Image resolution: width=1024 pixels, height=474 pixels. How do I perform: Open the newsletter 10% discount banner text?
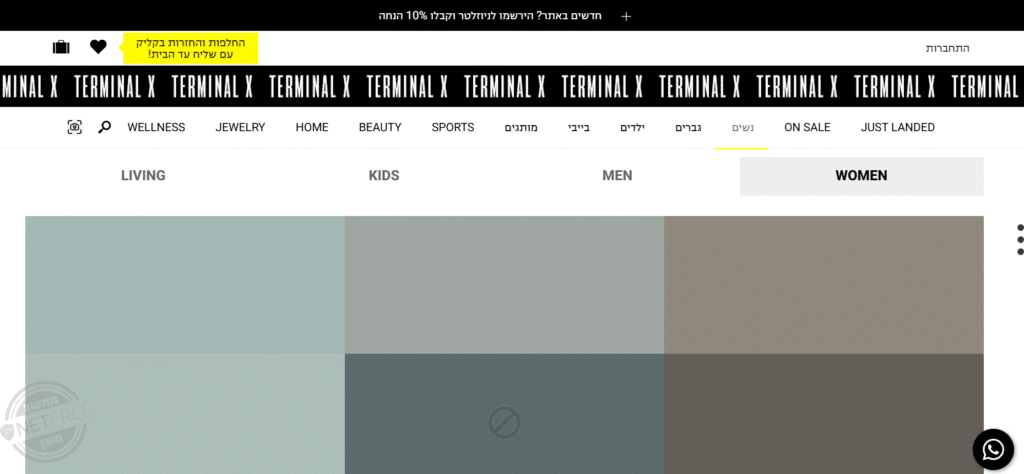click(490, 16)
